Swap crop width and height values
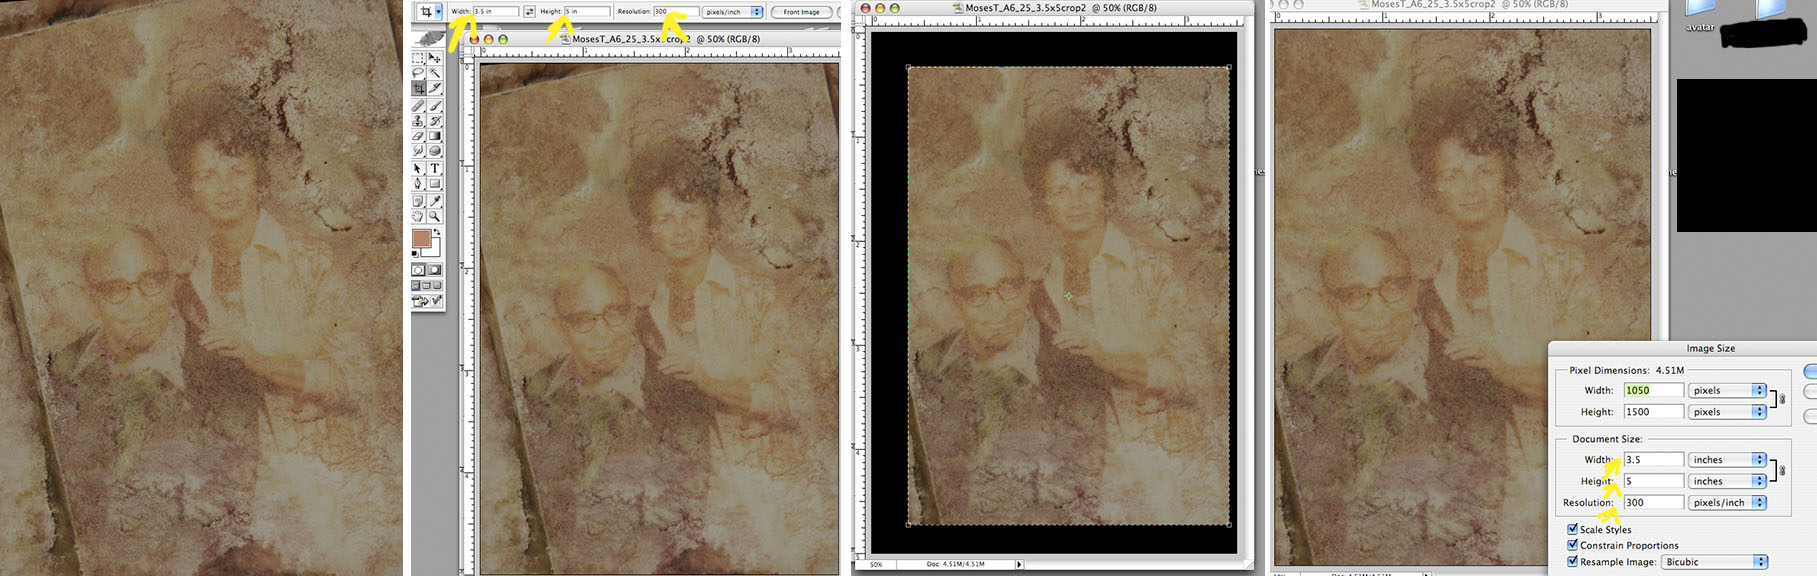The width and height of the screenshot is (1817, 576). [x=529, y=12]
